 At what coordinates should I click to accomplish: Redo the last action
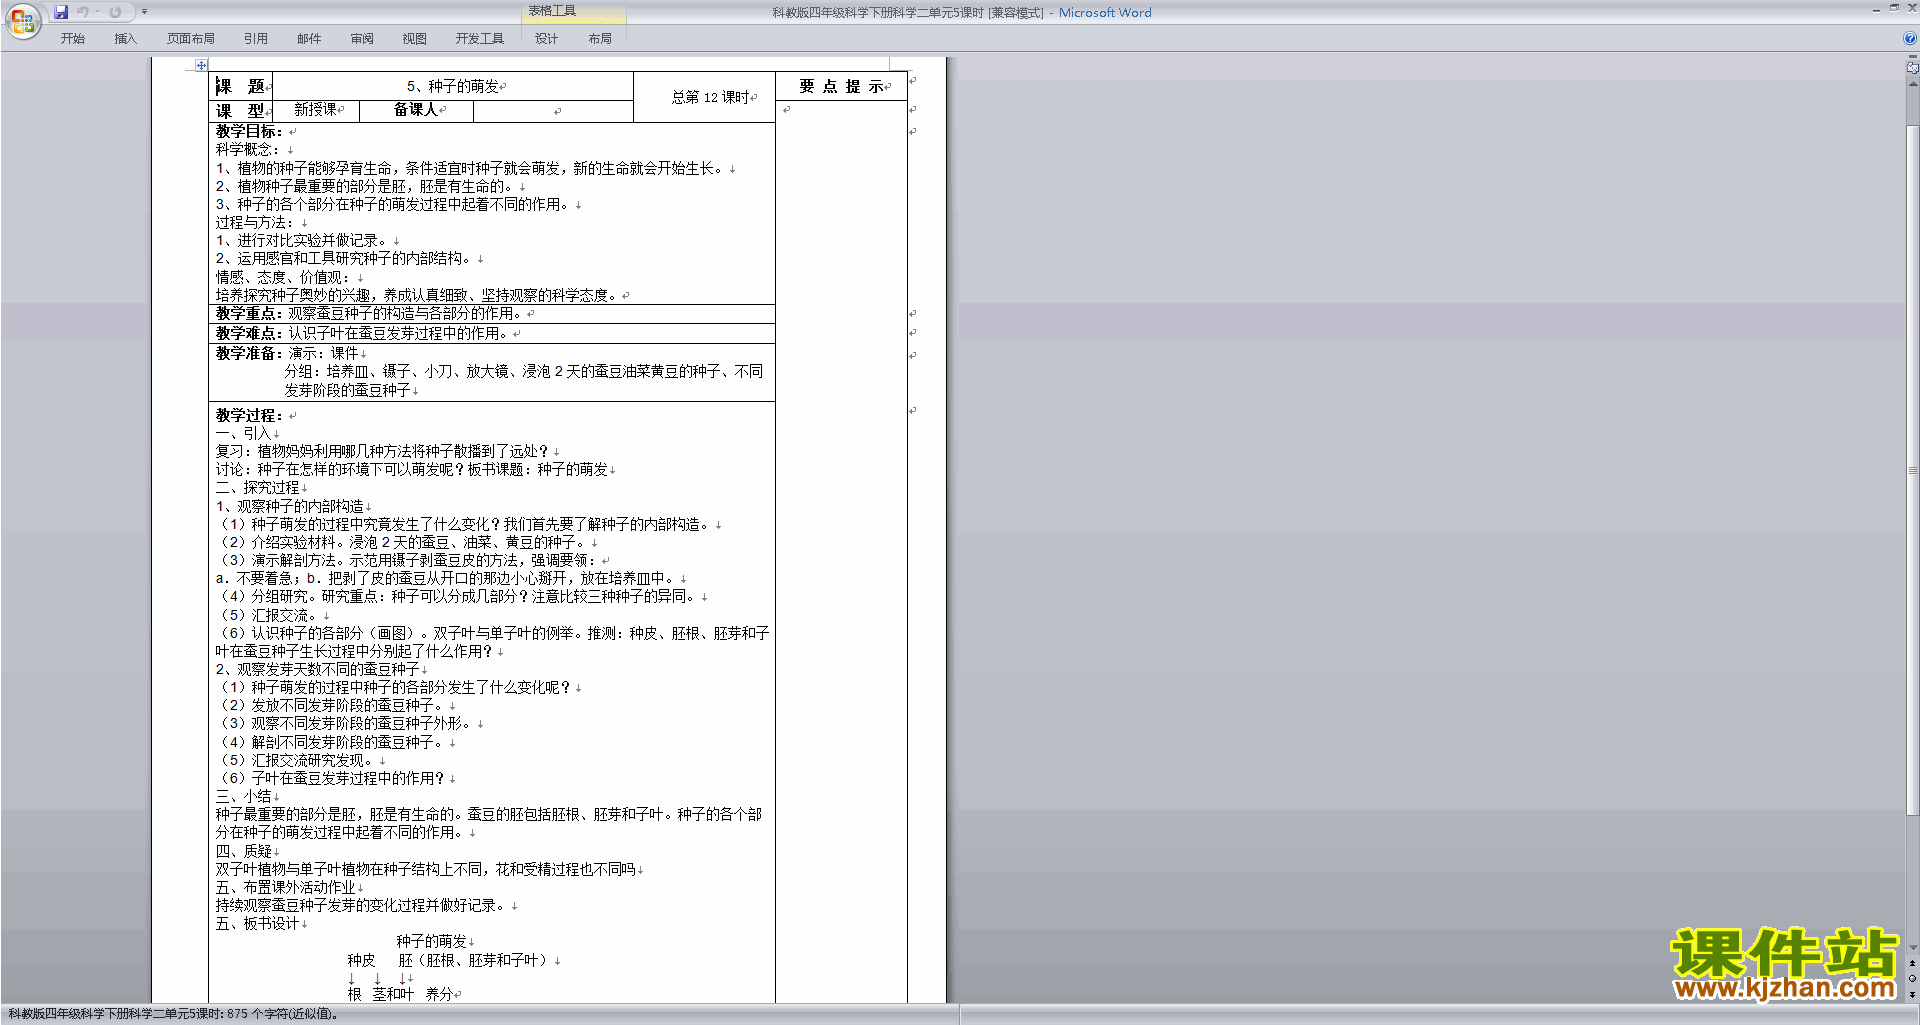[115, 12]
